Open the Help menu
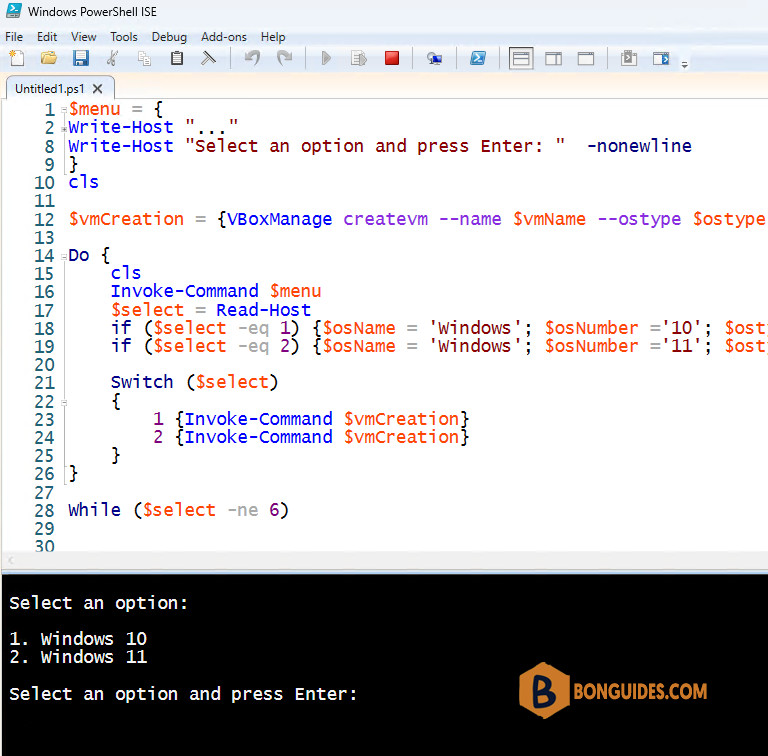 pyautogui.click(x=273, y=37)
